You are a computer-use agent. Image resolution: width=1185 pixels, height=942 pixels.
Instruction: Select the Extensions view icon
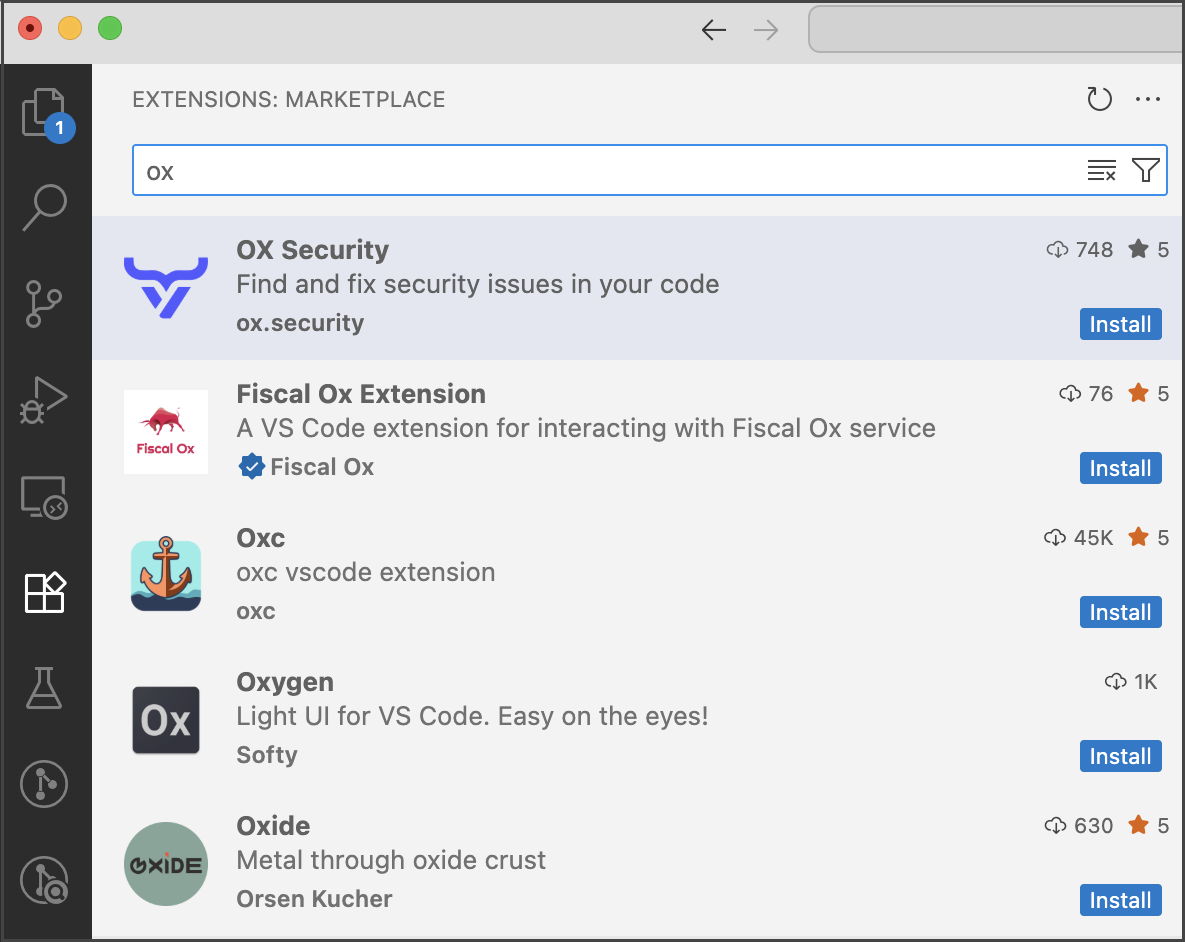45,593
